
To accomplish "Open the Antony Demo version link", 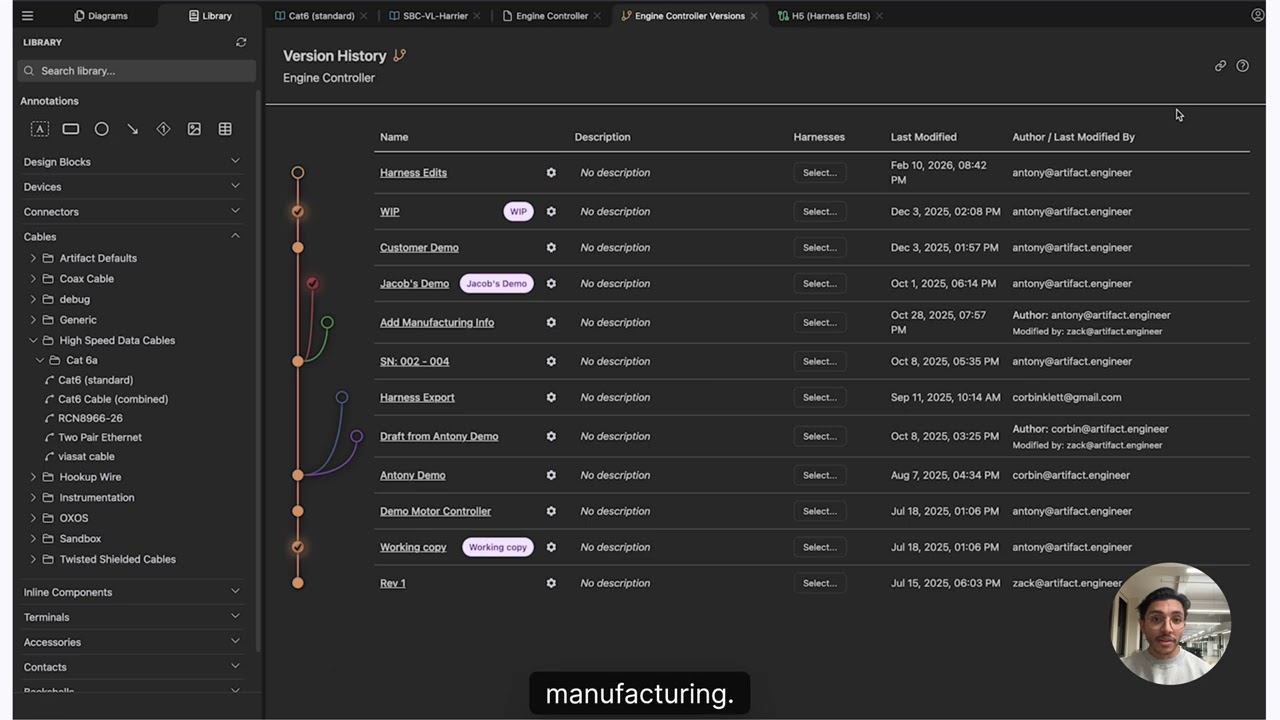I will tap(412, 476).
